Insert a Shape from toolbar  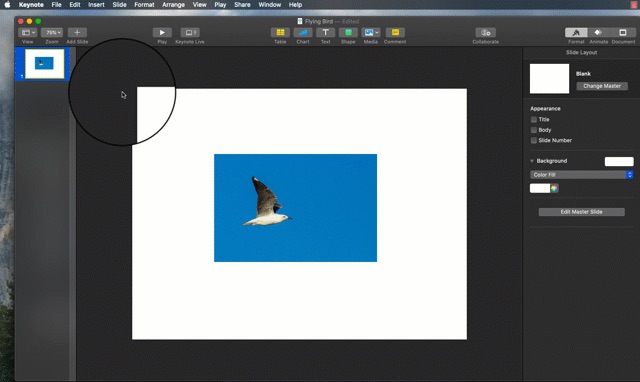(348, 33)
